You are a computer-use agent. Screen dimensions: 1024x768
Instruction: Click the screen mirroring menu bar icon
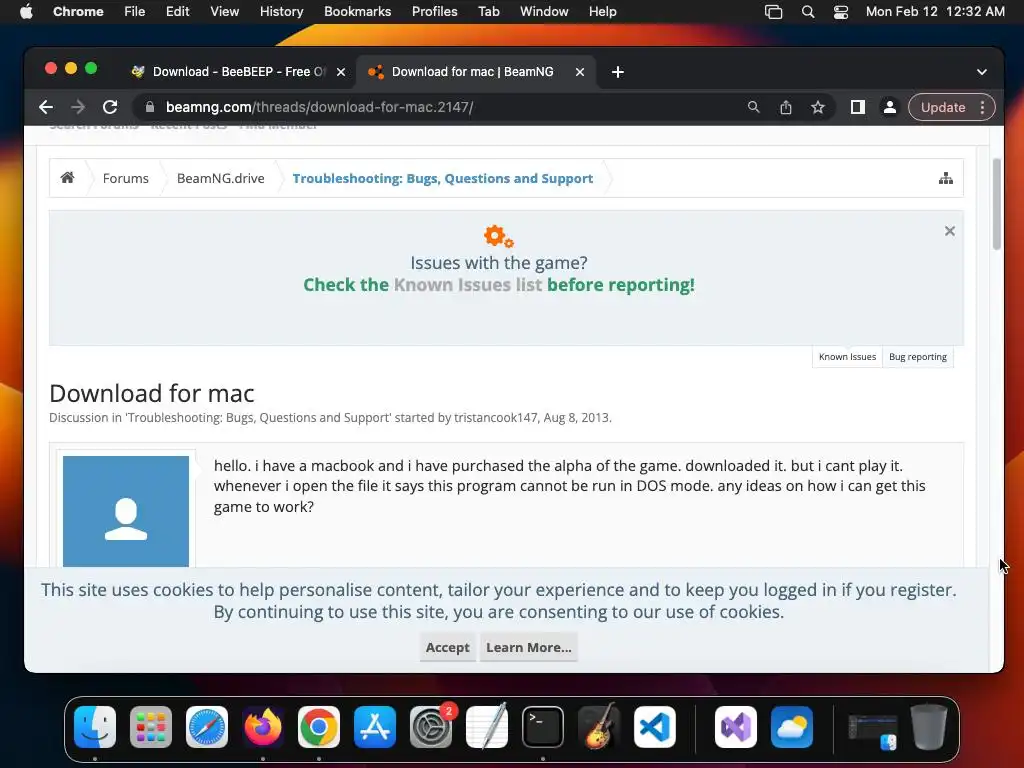click(x=773, y=12)
